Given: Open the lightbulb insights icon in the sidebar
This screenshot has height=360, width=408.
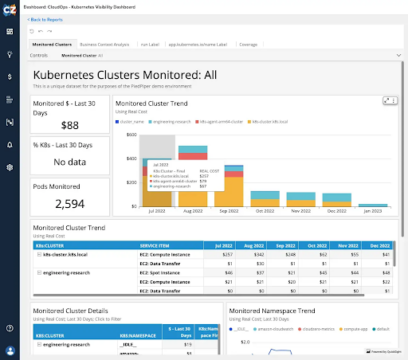Looking at the screenshot, I should coord(10,54).
